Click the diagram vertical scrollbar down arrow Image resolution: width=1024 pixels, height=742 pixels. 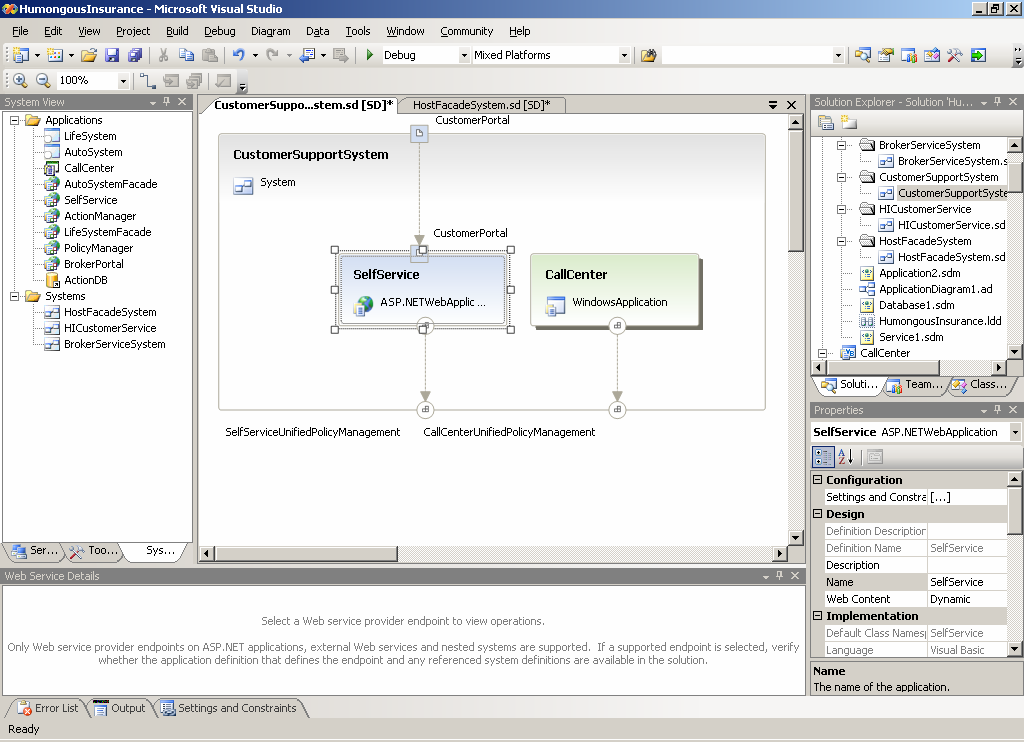click(x=795, y=538)
